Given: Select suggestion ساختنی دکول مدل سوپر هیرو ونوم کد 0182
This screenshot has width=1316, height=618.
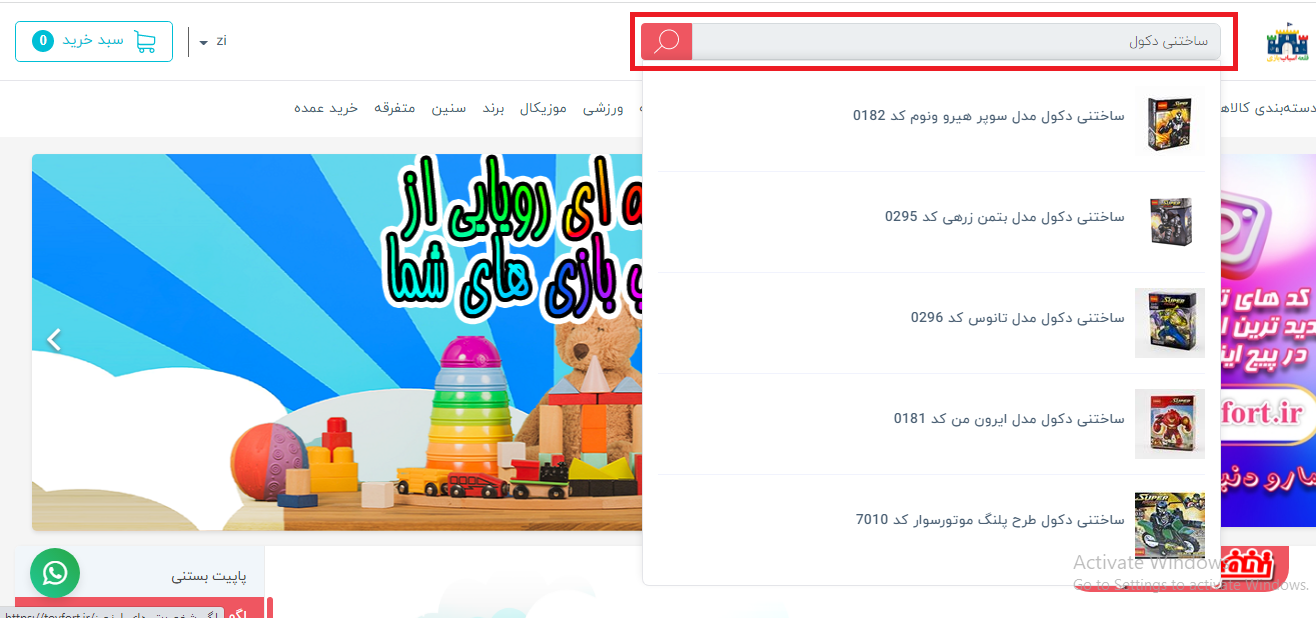Looking at the screenshot, I should [932, 121].
